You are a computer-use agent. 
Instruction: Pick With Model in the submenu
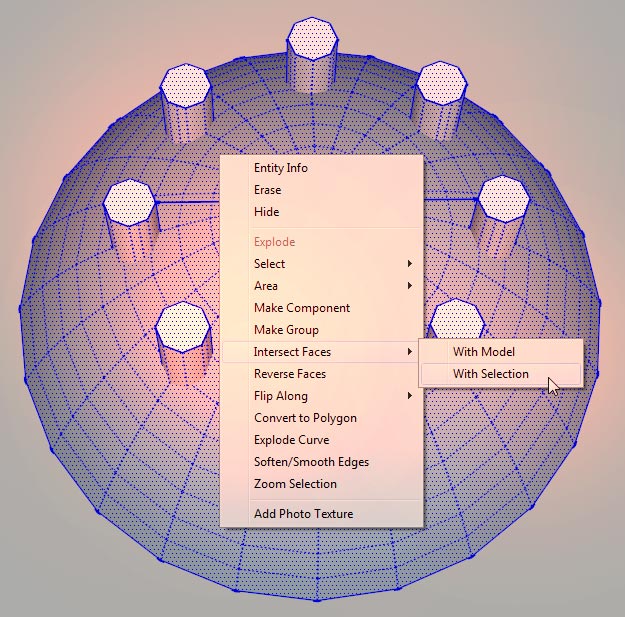(501, 352)
